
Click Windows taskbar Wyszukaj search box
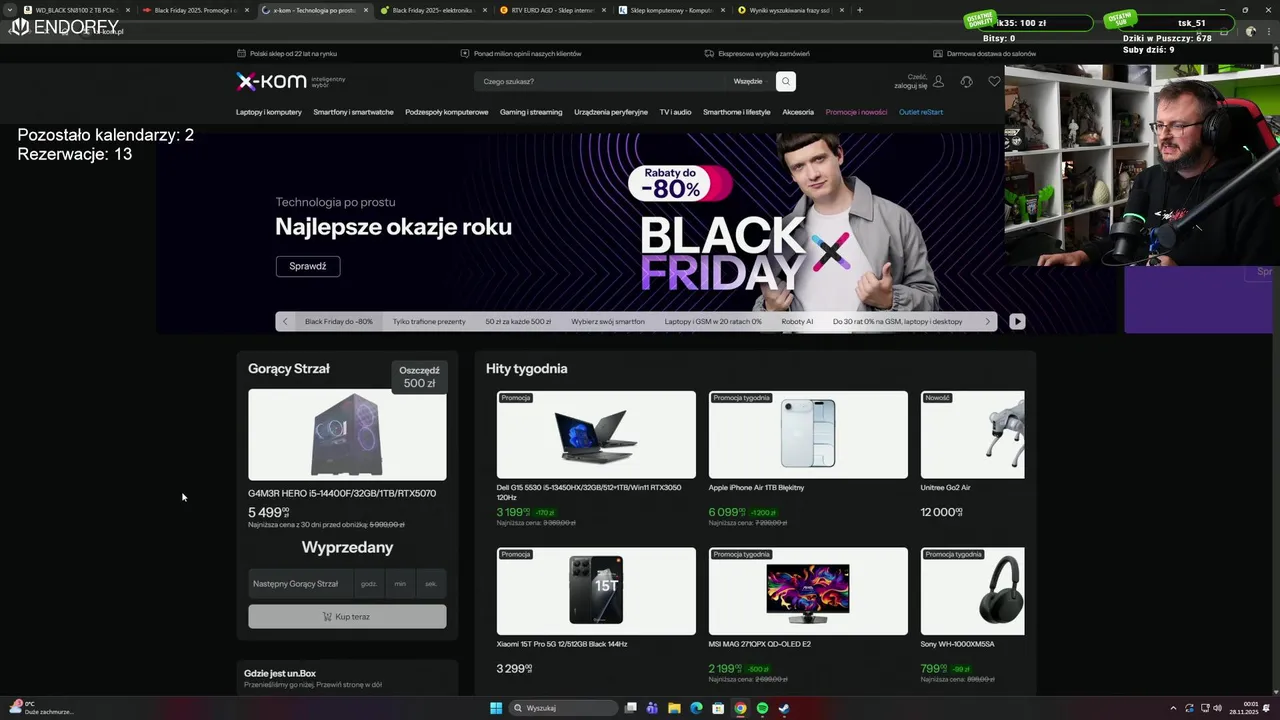click(564, 708)
